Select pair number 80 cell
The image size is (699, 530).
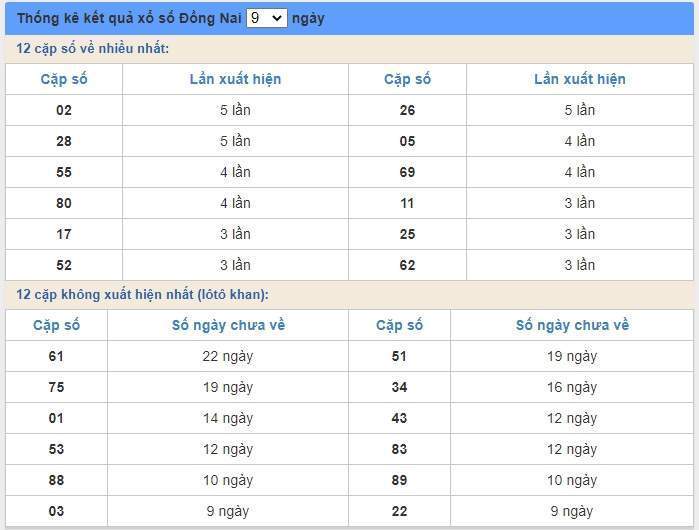point(64,203)
